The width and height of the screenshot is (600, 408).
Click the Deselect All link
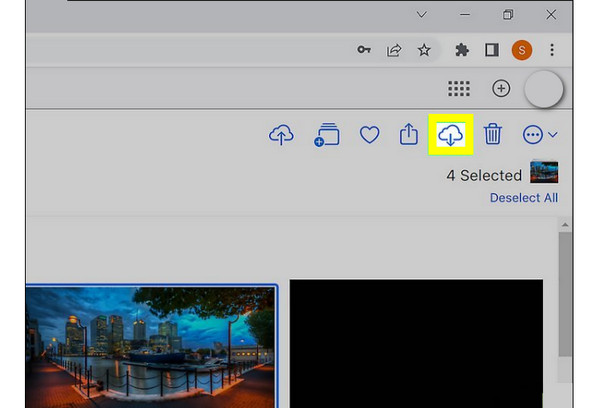click(x=523, y=198)
